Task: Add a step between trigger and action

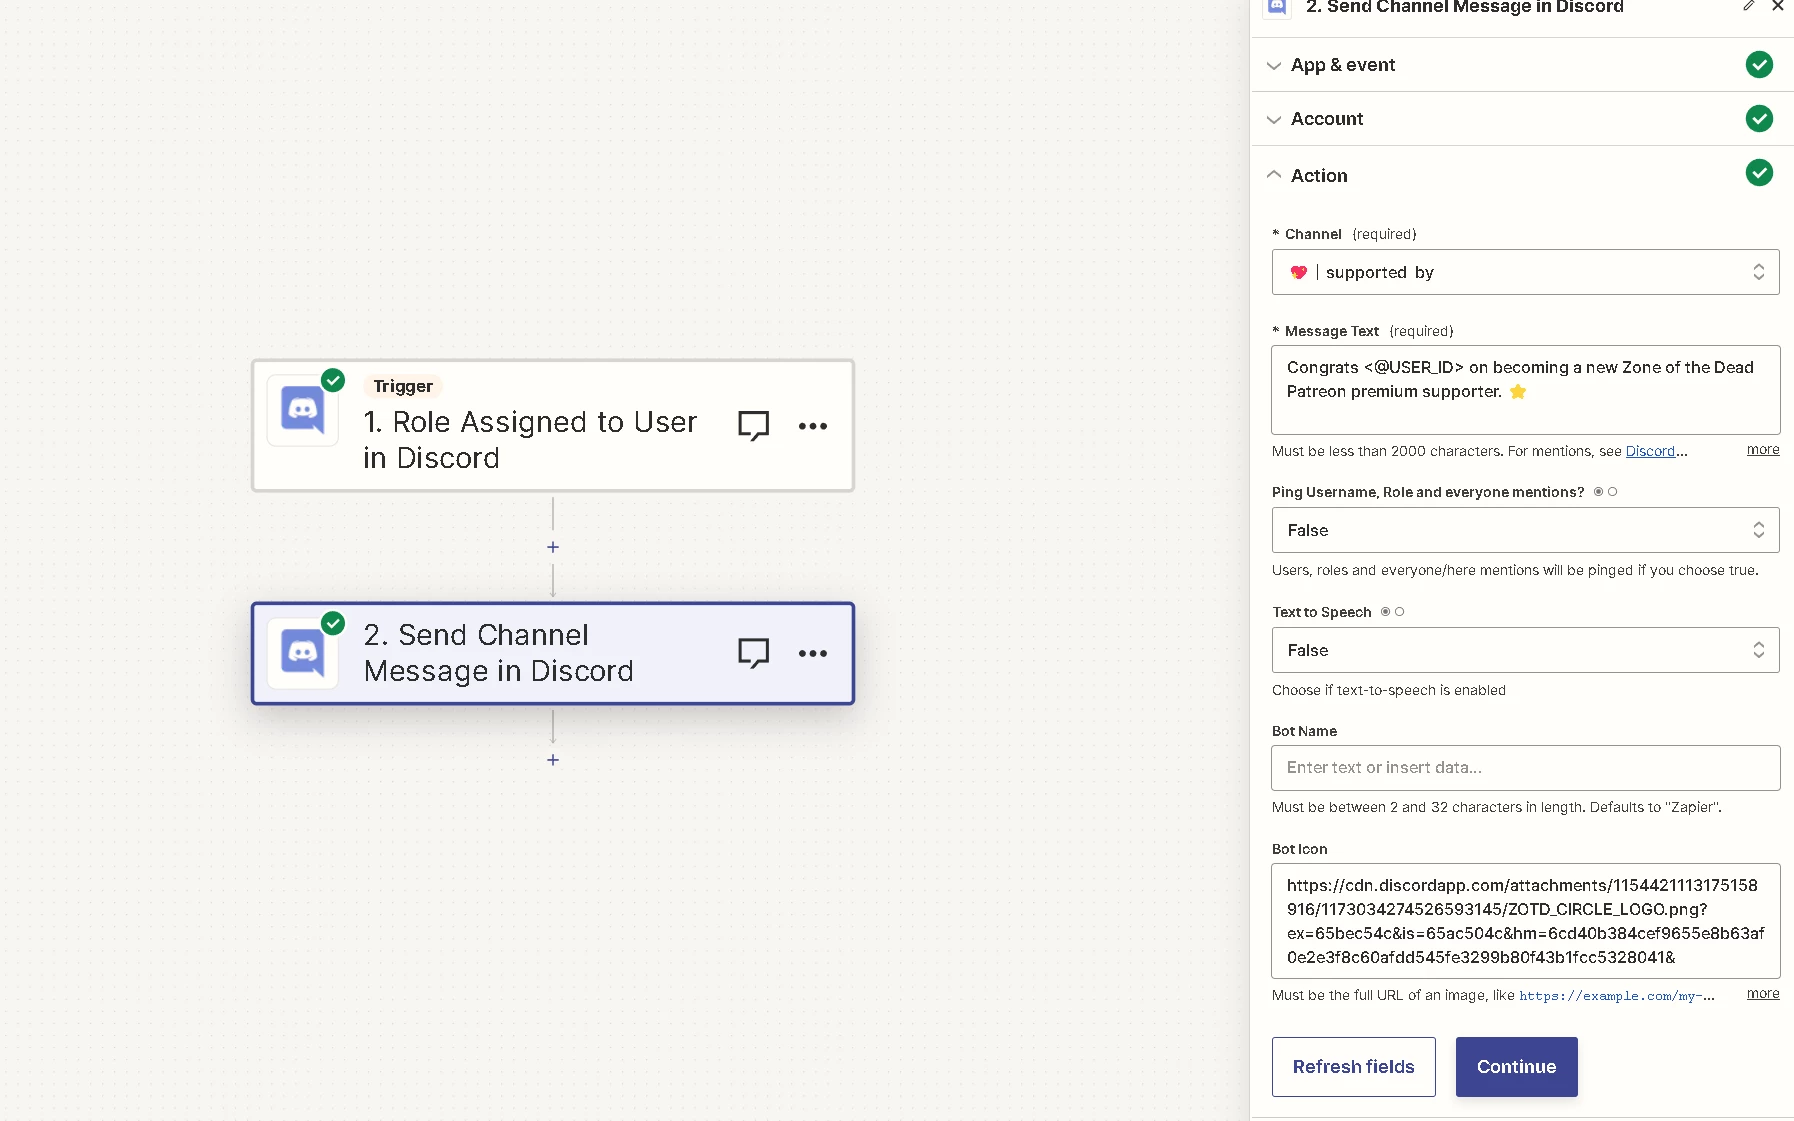Action: click(553, 547)
